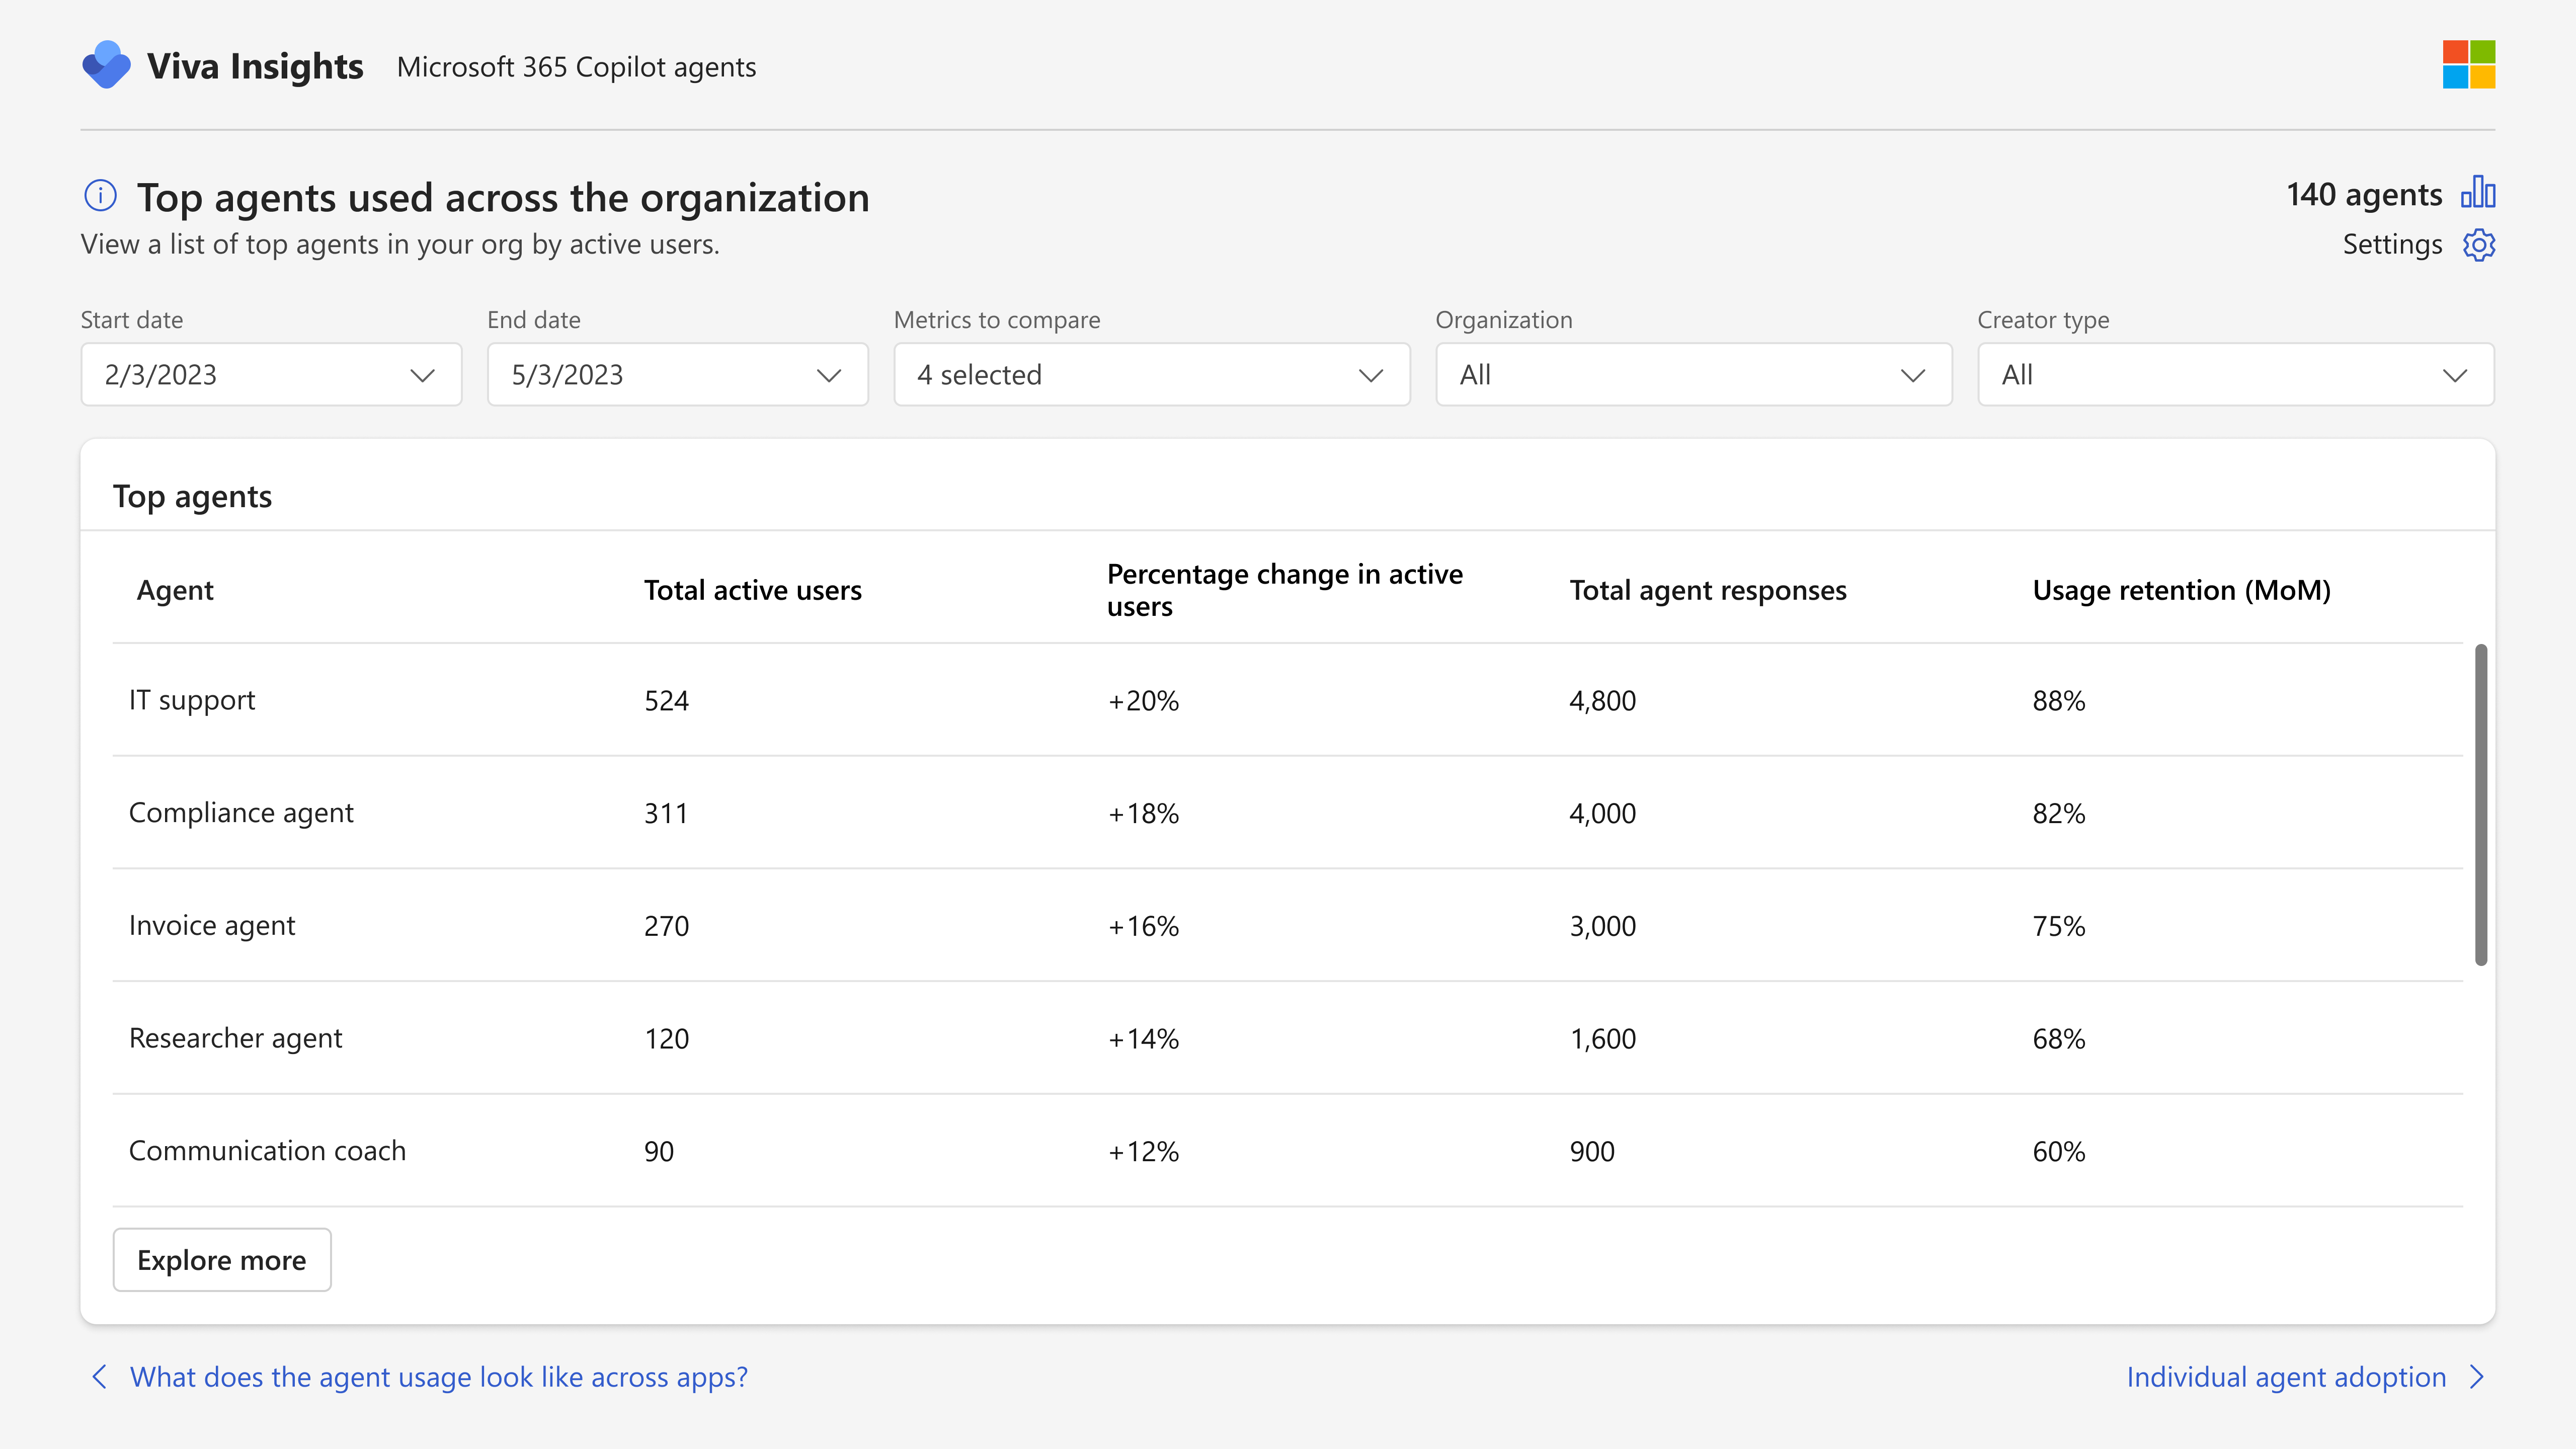Expand the Organization filter dropdown

coord(1694,375)
